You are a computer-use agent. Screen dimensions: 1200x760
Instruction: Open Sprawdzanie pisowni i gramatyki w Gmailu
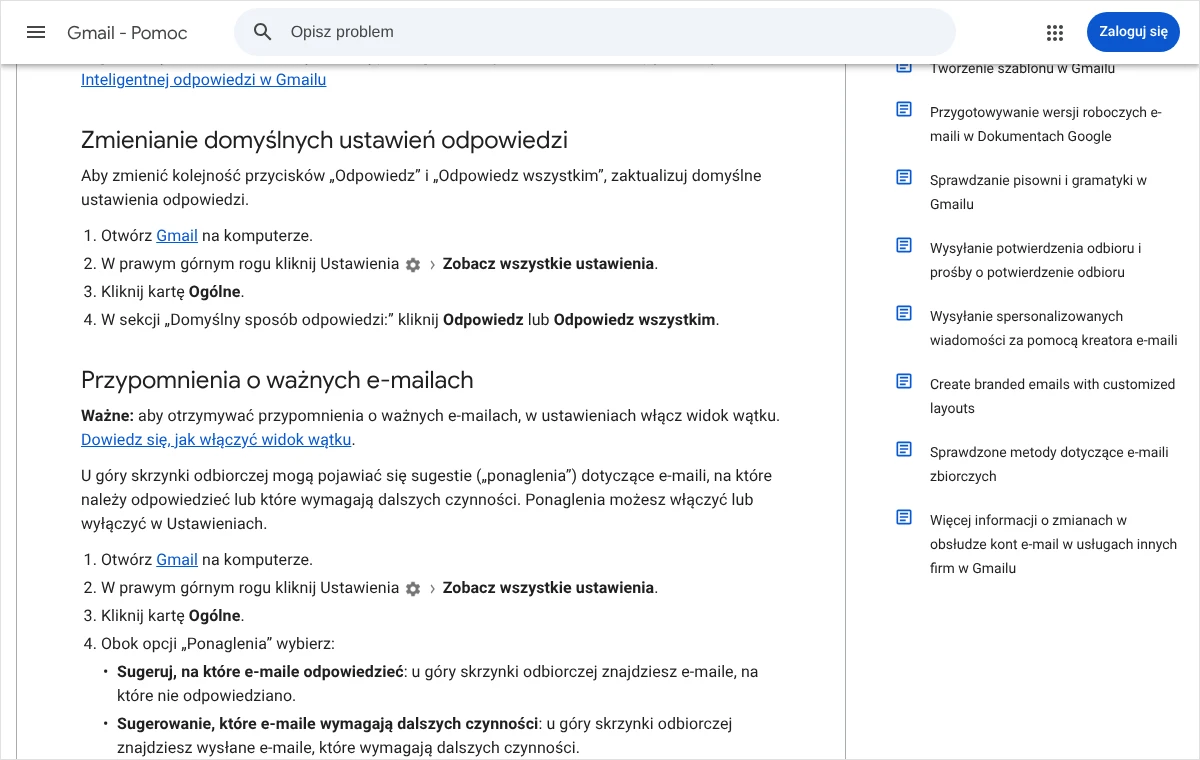(x=1038, y=192)
